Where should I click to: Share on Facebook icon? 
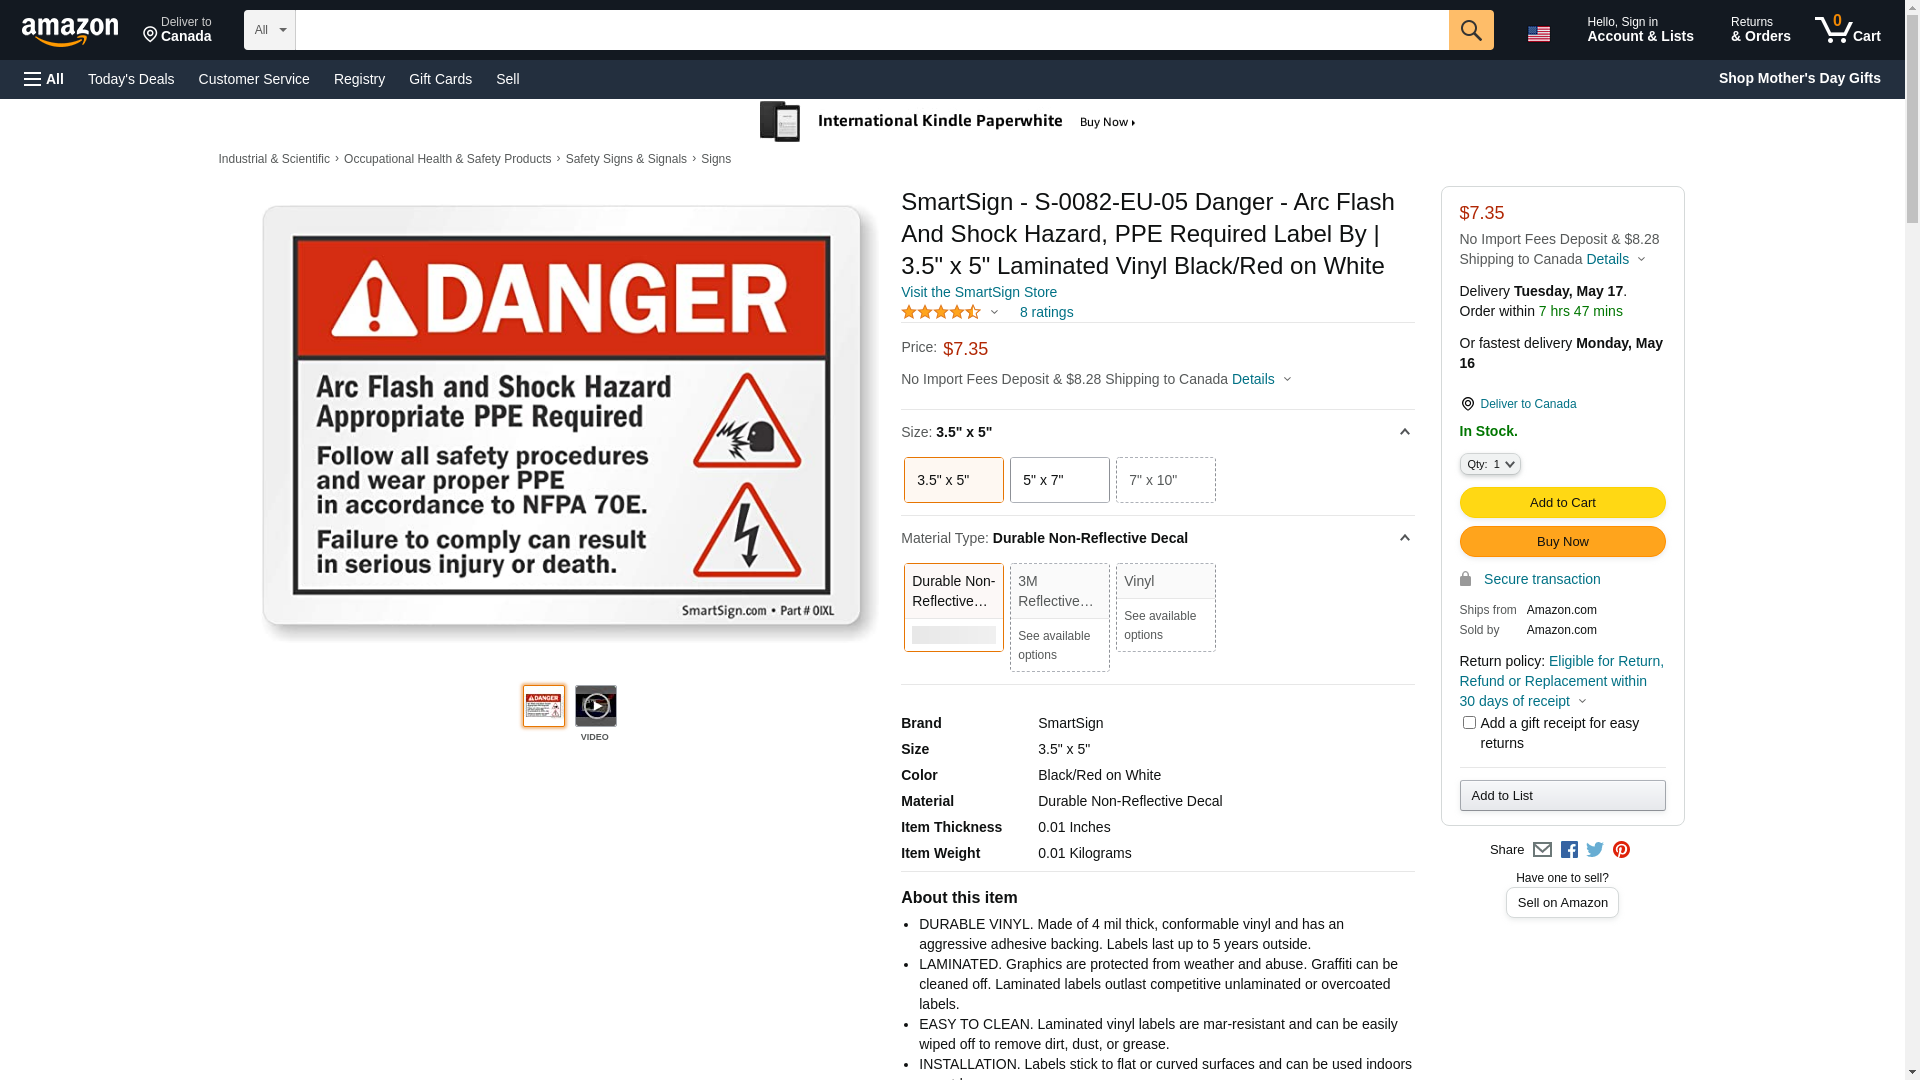pyautogui.click(x=1569, y=850)
